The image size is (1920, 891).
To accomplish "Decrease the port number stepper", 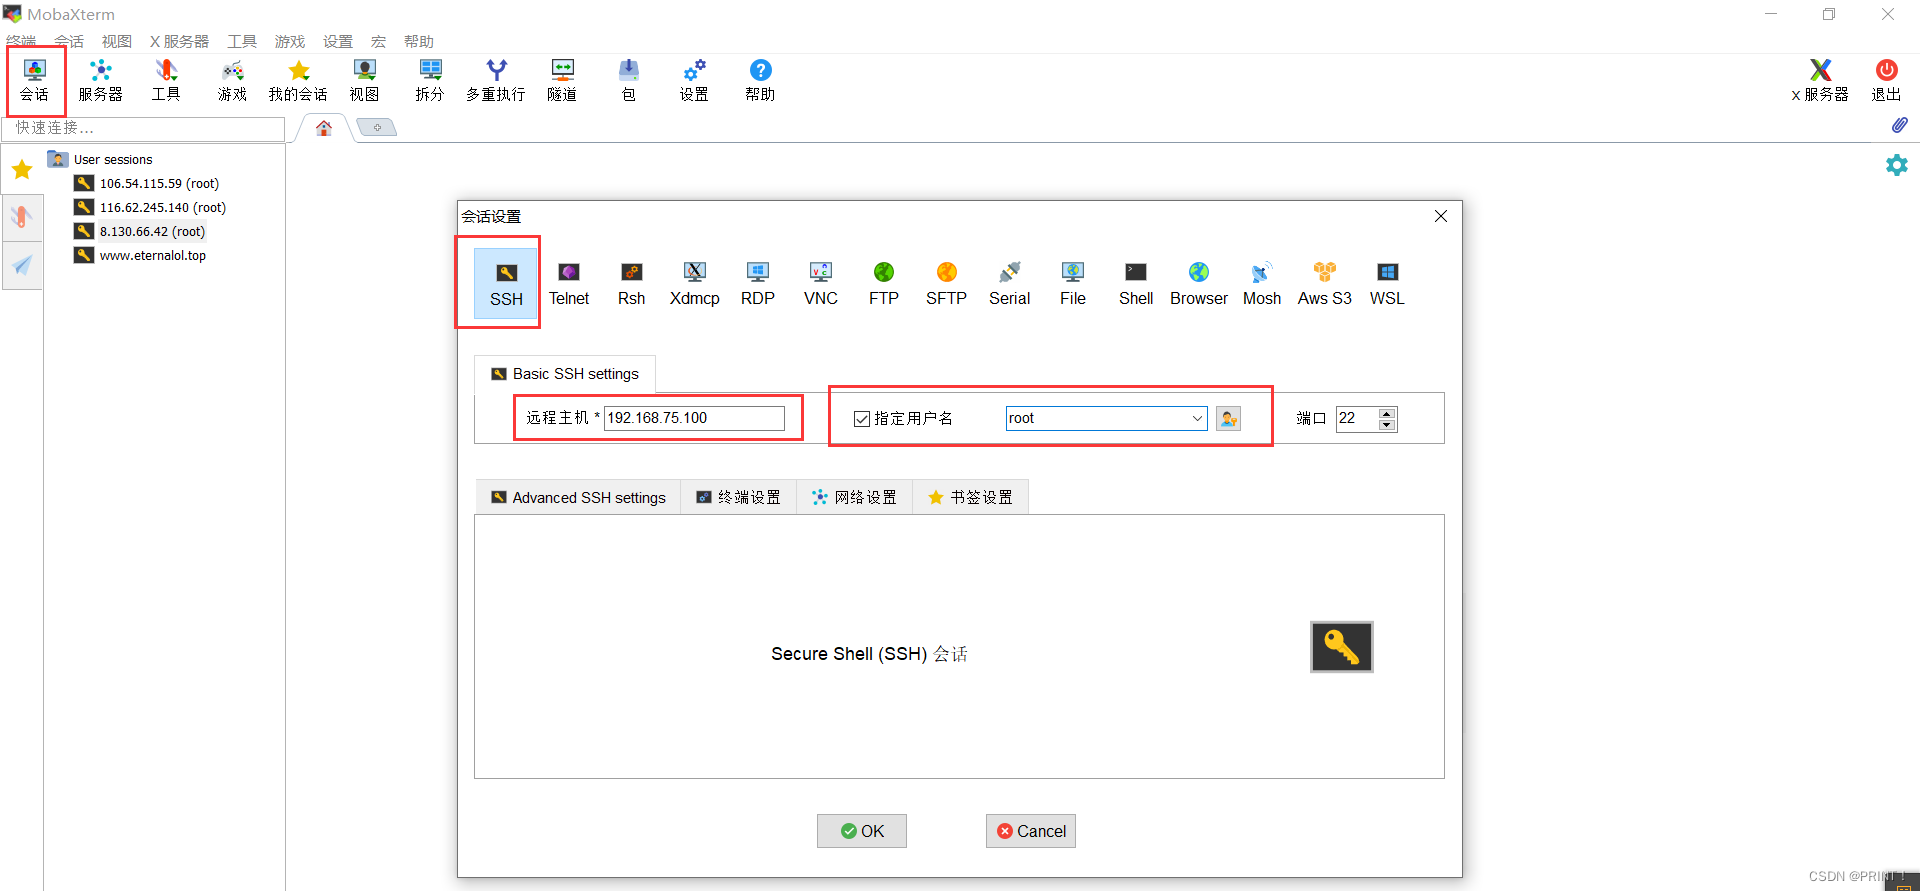I will pos(1387,425).
